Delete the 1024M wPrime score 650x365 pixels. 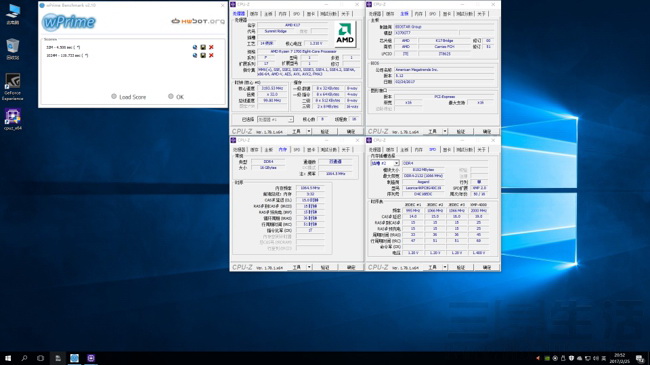tap(211, 55)
